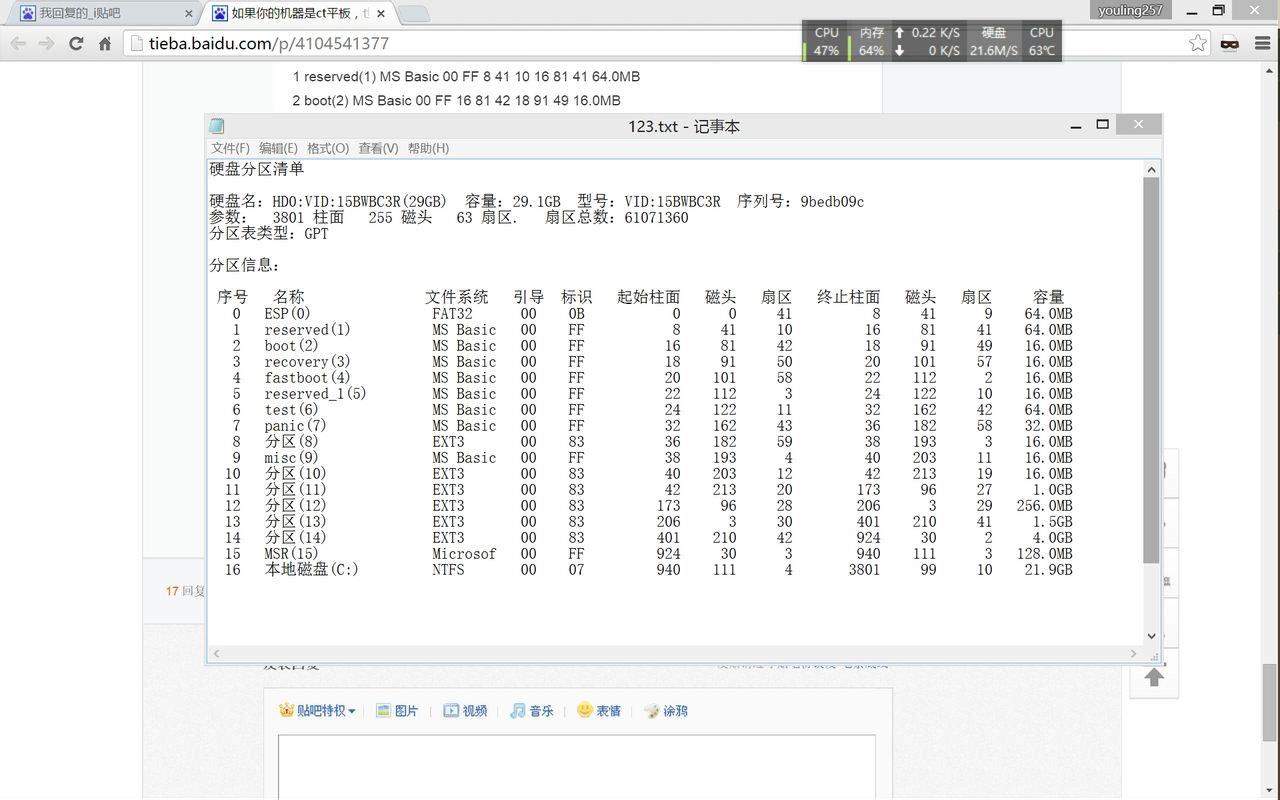Screen dimensions: 1280x800
Task: Click the address bar URL
Action: 269,43
